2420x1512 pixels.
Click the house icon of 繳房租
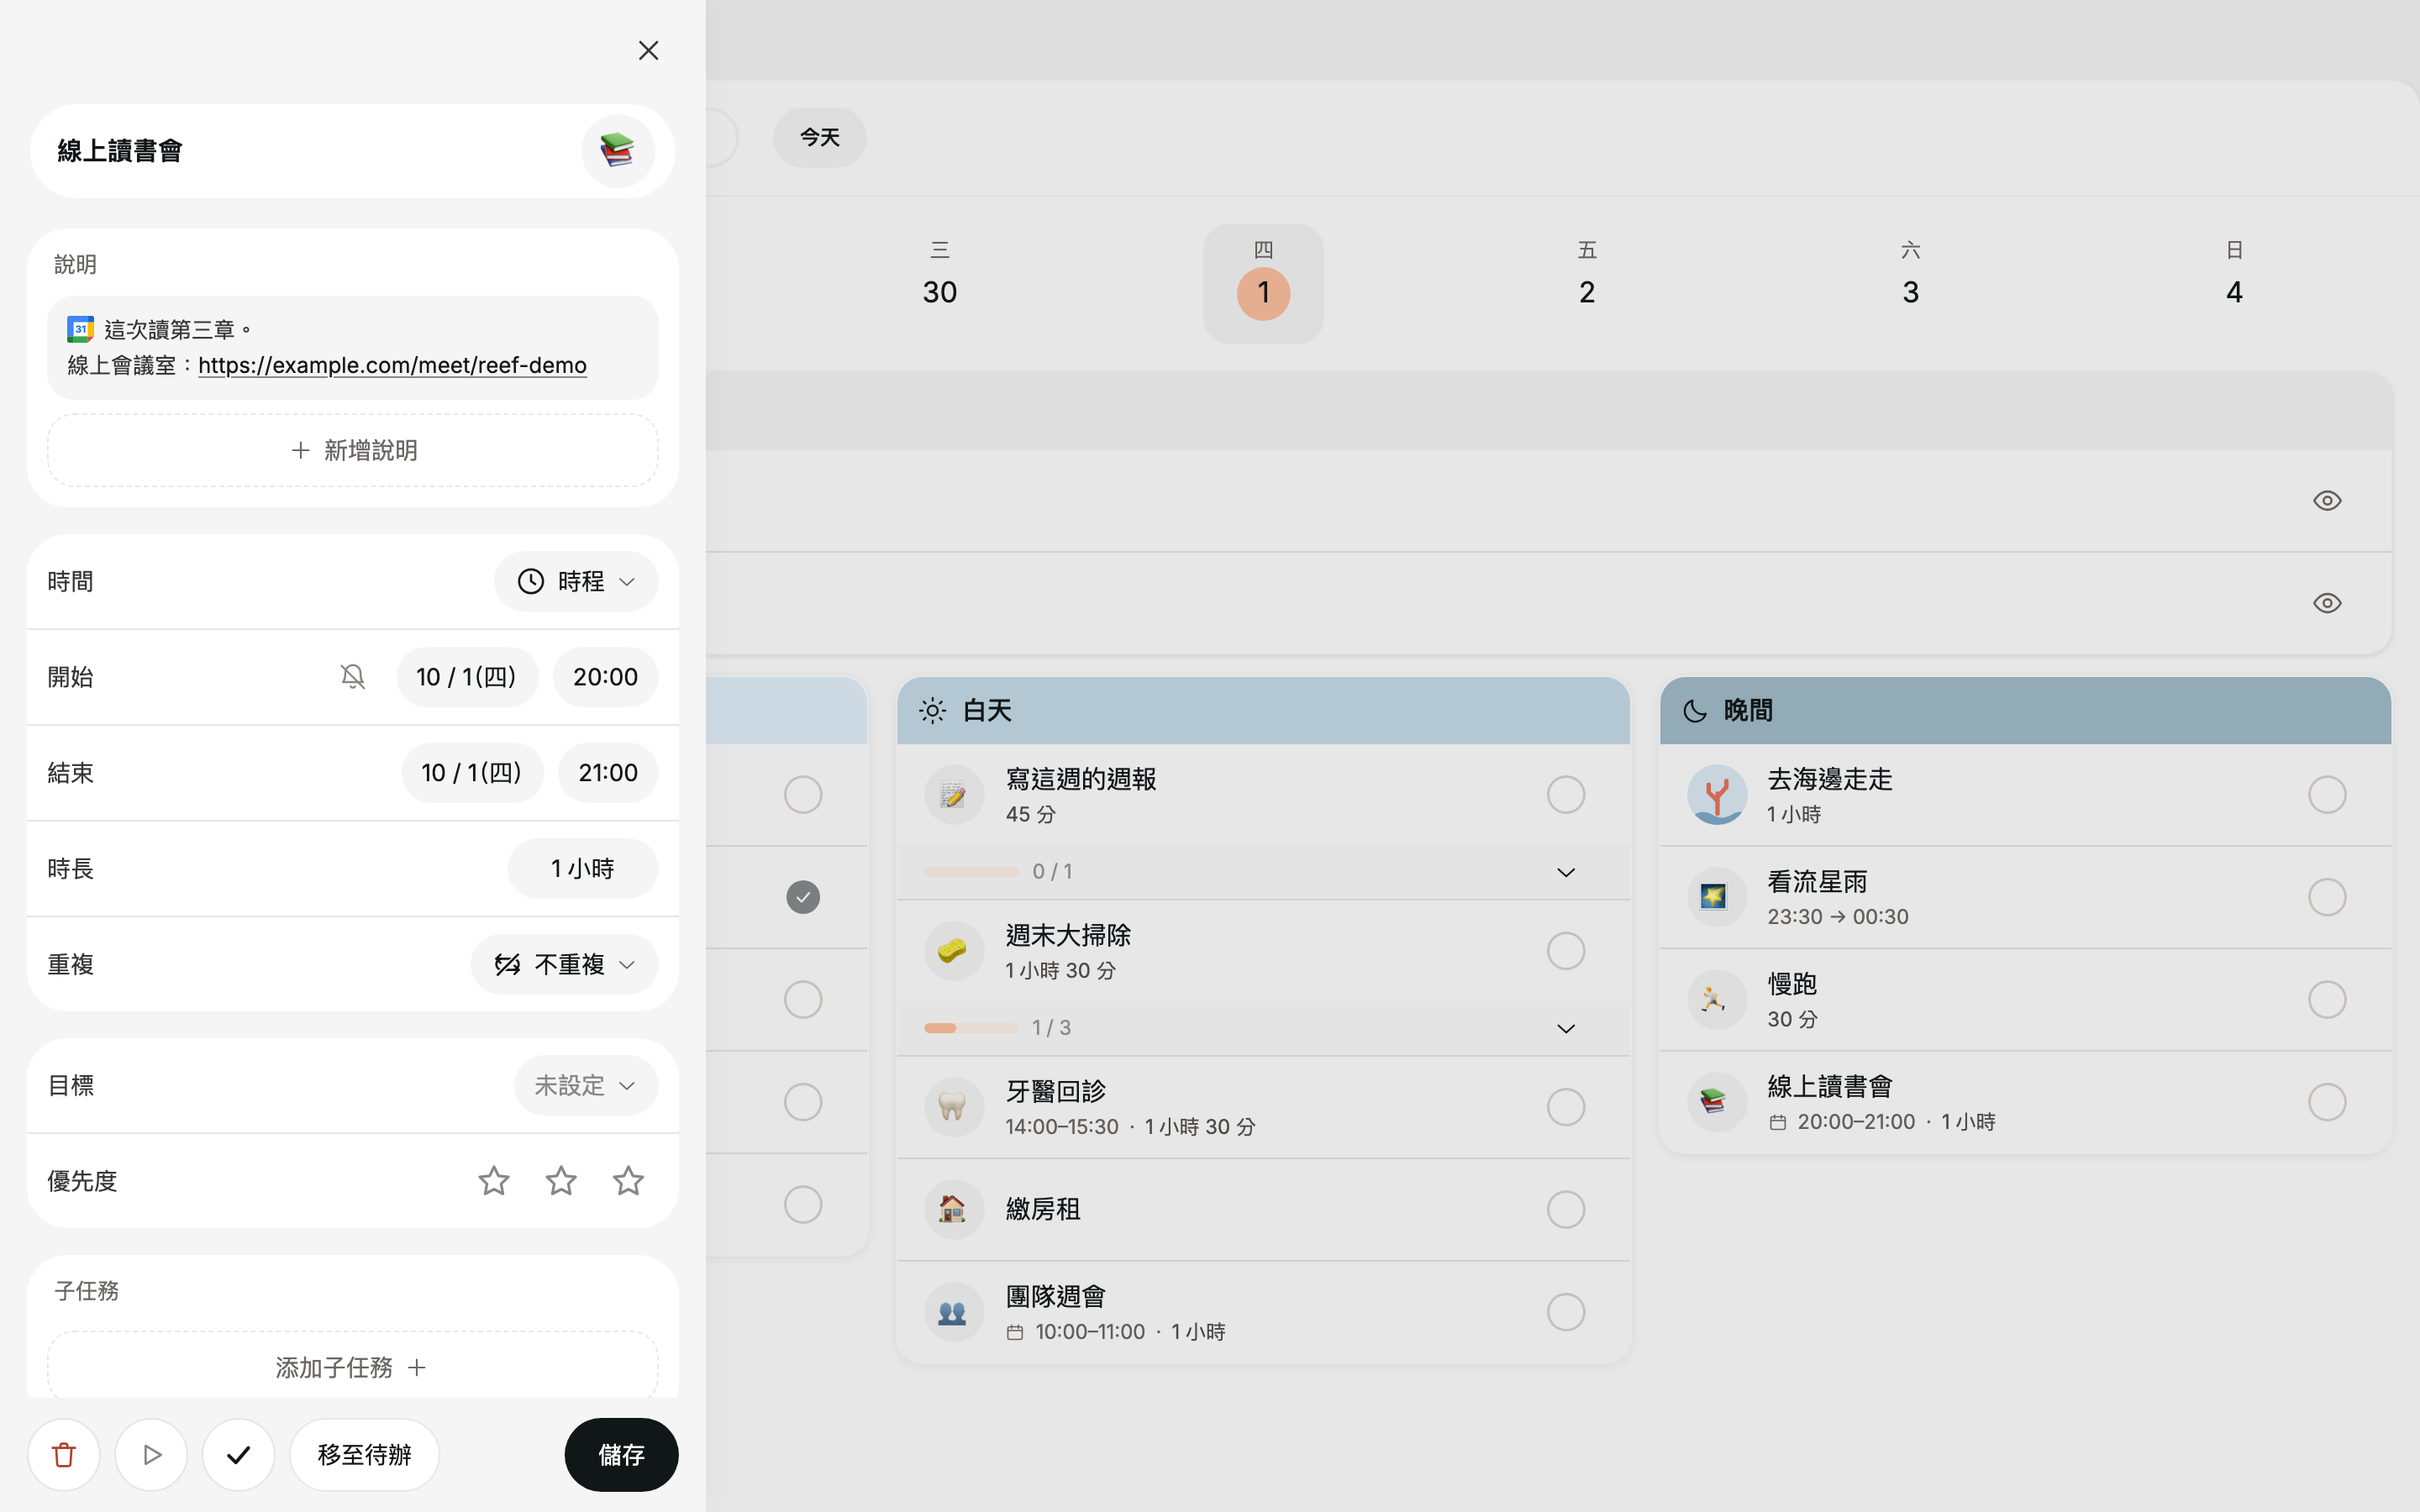953,1210
